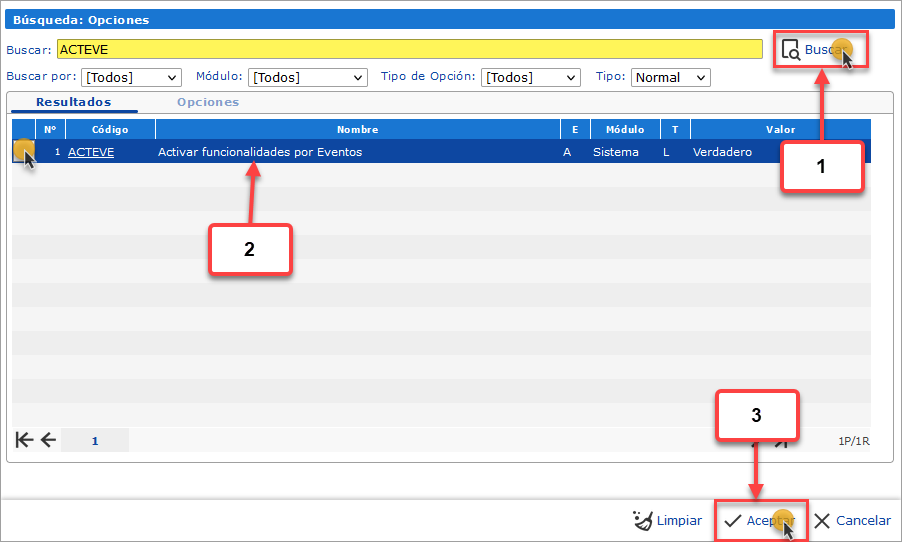Click the Cancelar X icon
Viewport: 902px width, 542px height.
(x=822, y=521)
